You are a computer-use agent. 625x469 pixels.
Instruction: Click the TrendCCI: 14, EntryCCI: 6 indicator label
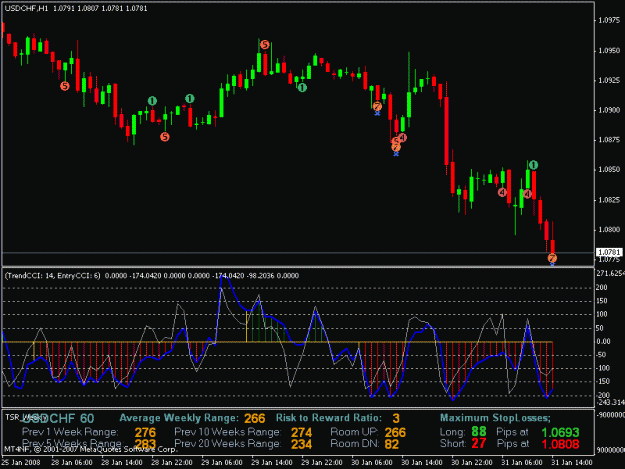(x=53, y=276)
